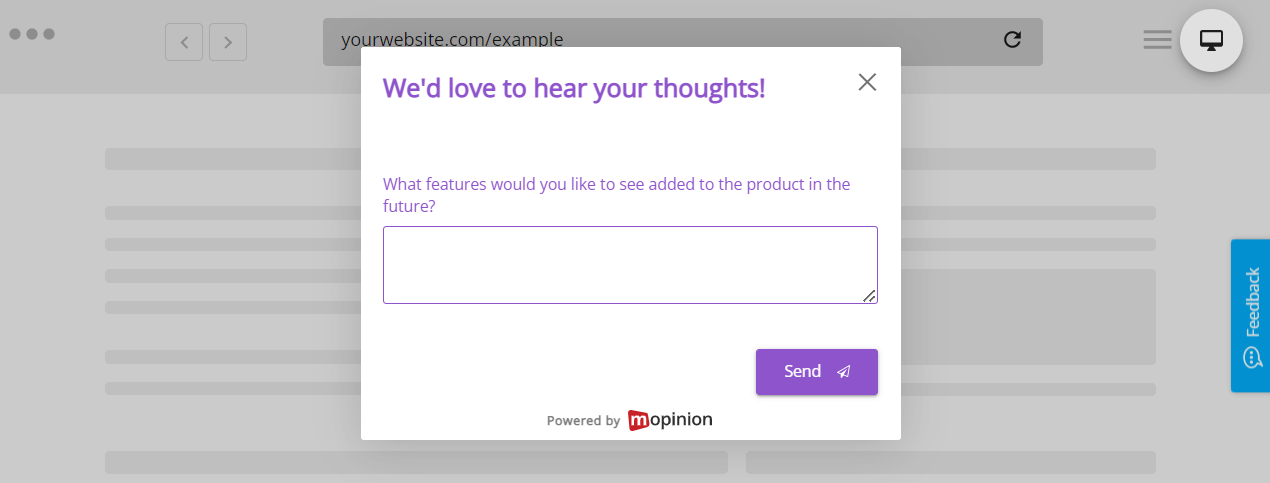Click the desktop device preview icon
Image resolution: width=1270 pixels, height=483 pixels.
(1211, 41)
